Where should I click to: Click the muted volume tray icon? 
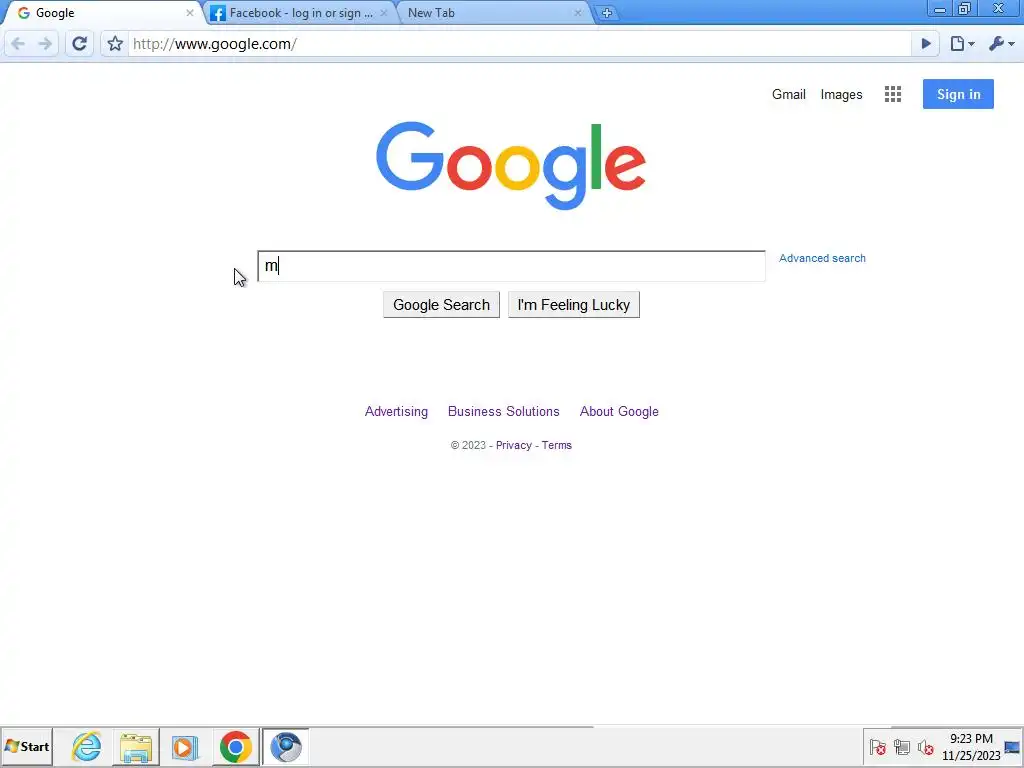[925, 747]
